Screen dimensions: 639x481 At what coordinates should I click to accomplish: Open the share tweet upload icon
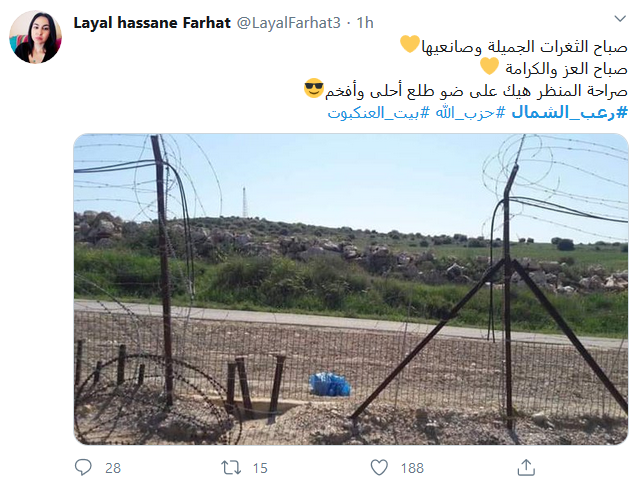click(x=526, y=467)
